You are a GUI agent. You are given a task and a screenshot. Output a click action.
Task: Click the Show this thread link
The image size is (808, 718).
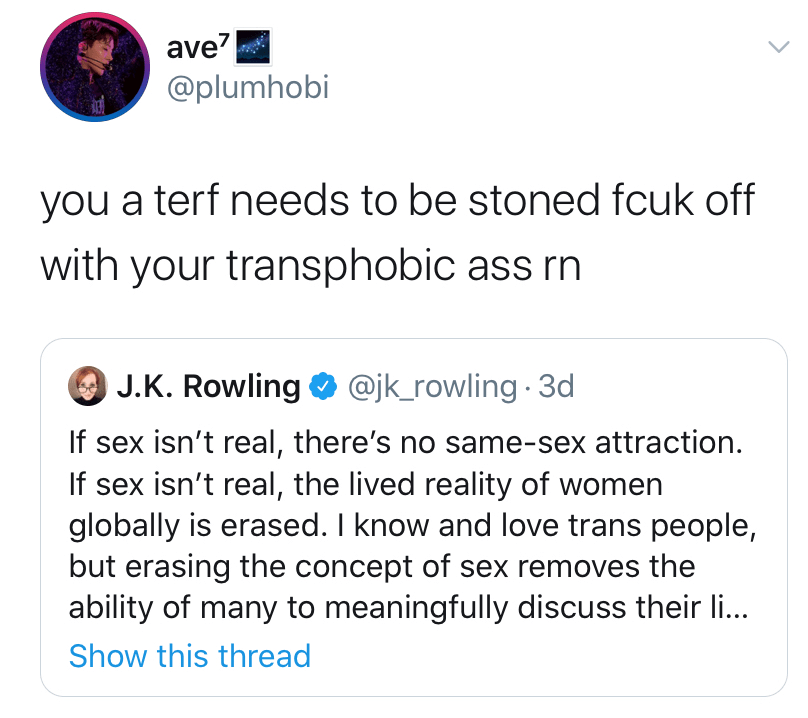[190, 656]
